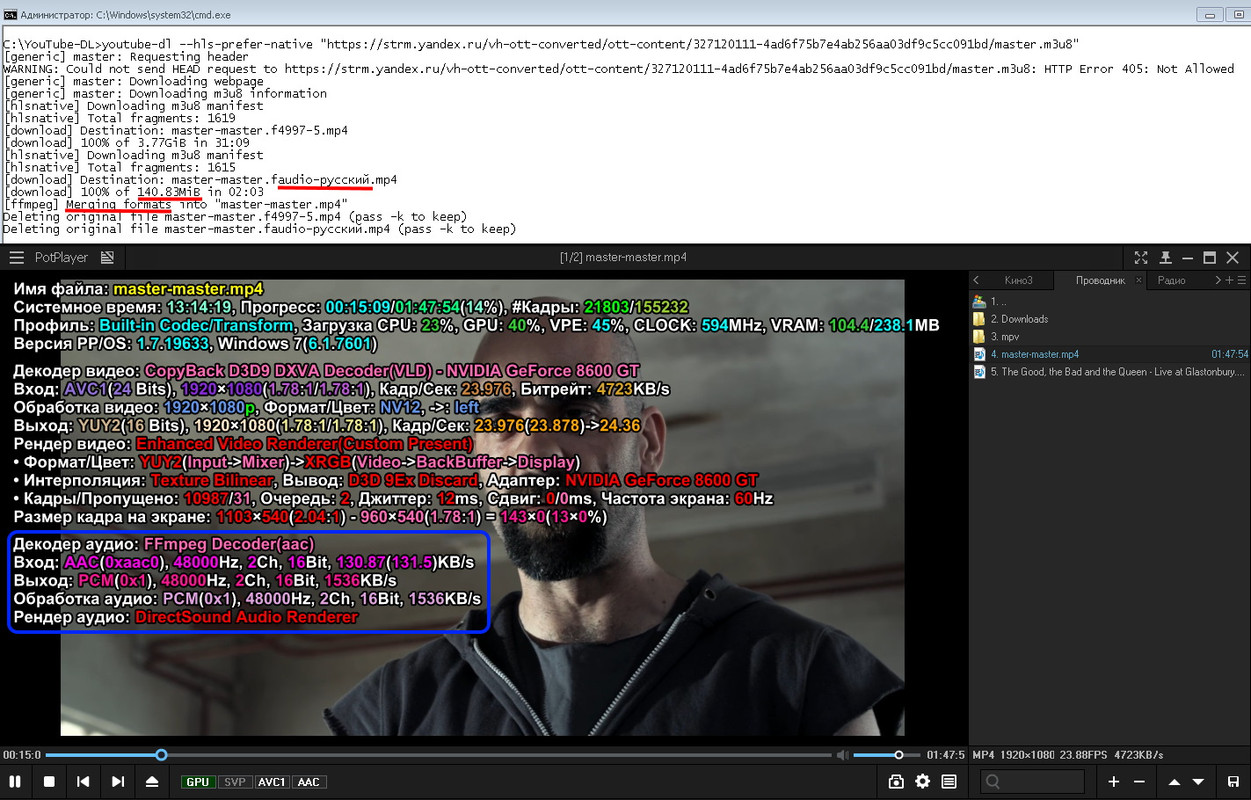Open the mpv folder in playlist
The image size is (1251, 800).
point(1110,337)
